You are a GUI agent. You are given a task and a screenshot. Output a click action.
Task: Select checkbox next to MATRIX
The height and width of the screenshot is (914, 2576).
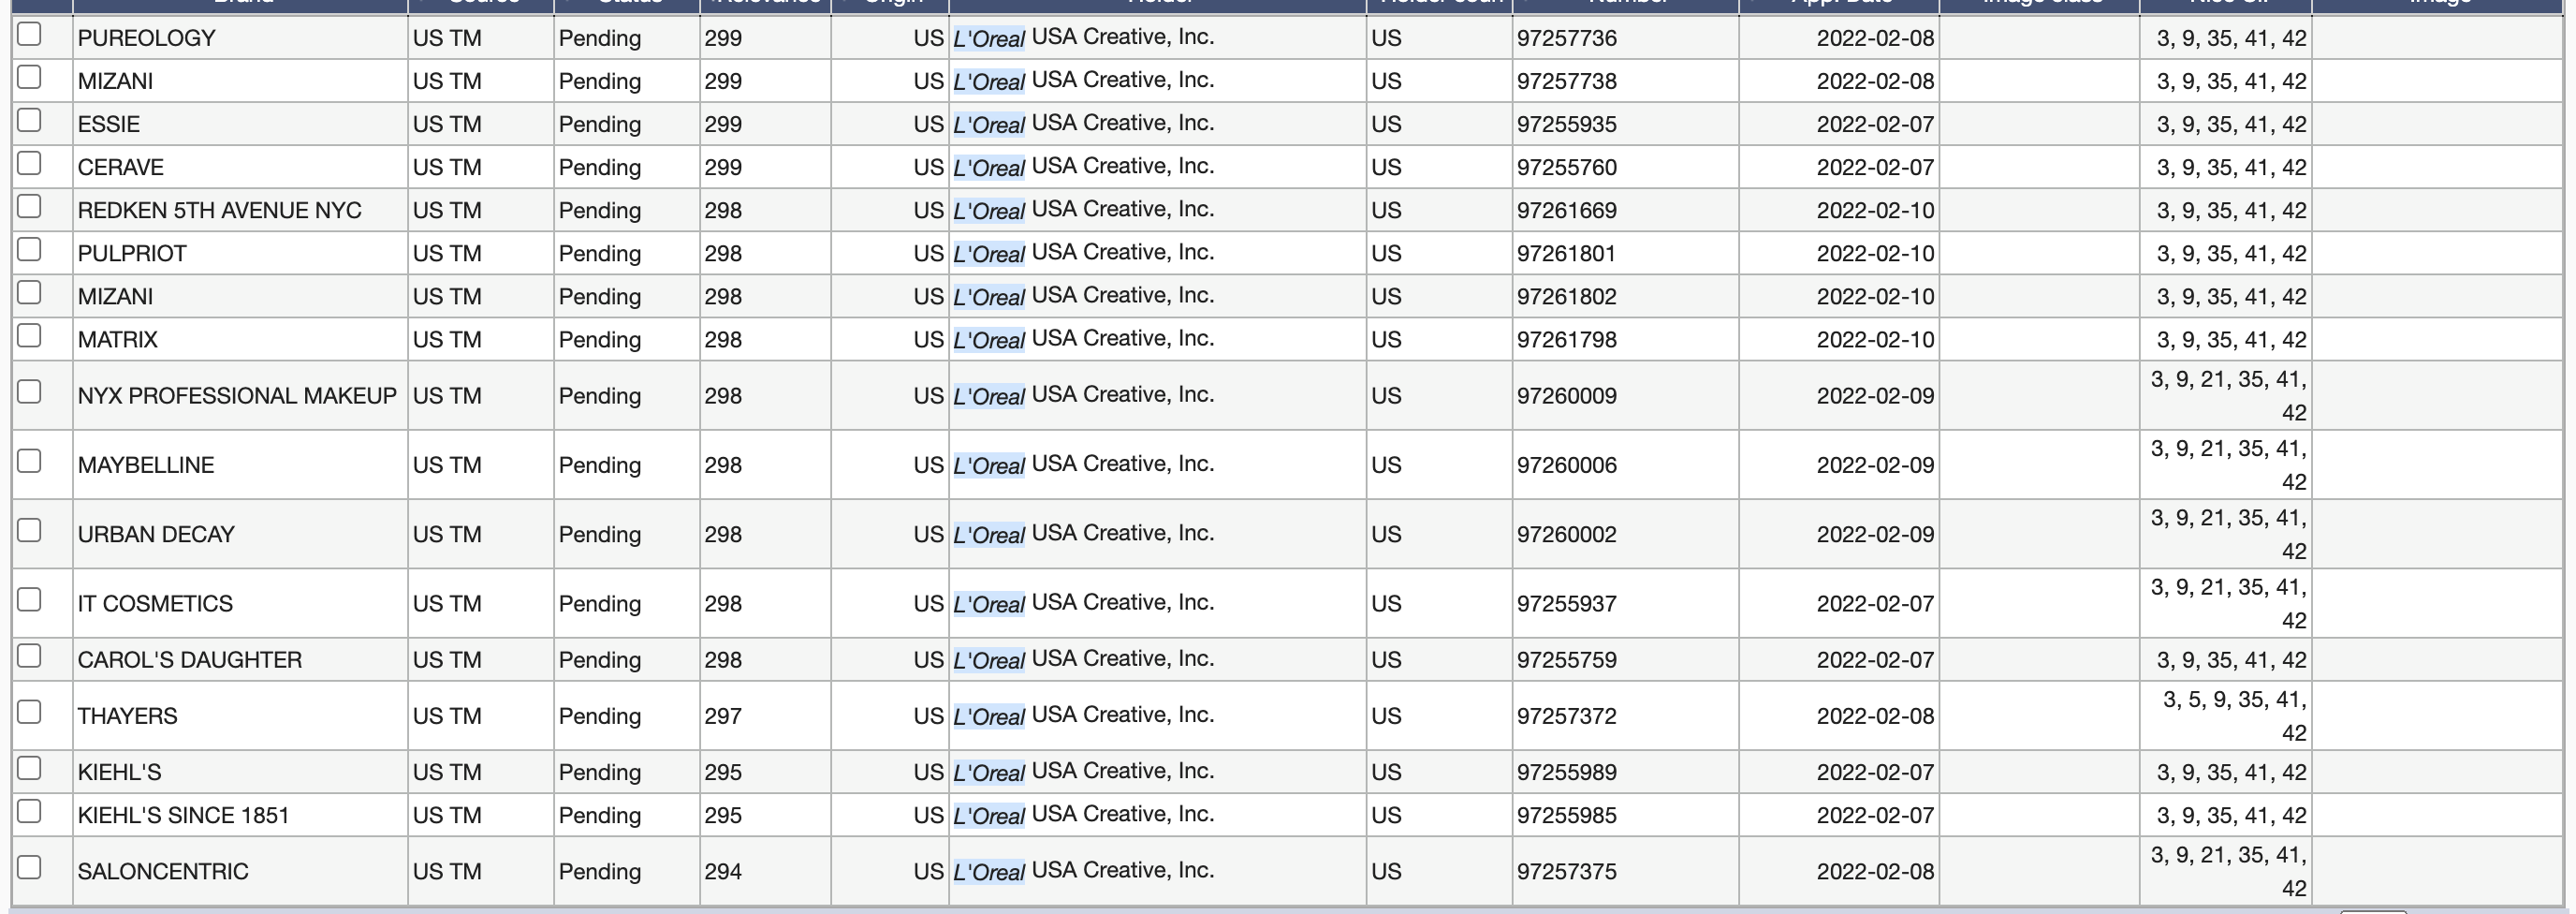click(x=30, y=335)
